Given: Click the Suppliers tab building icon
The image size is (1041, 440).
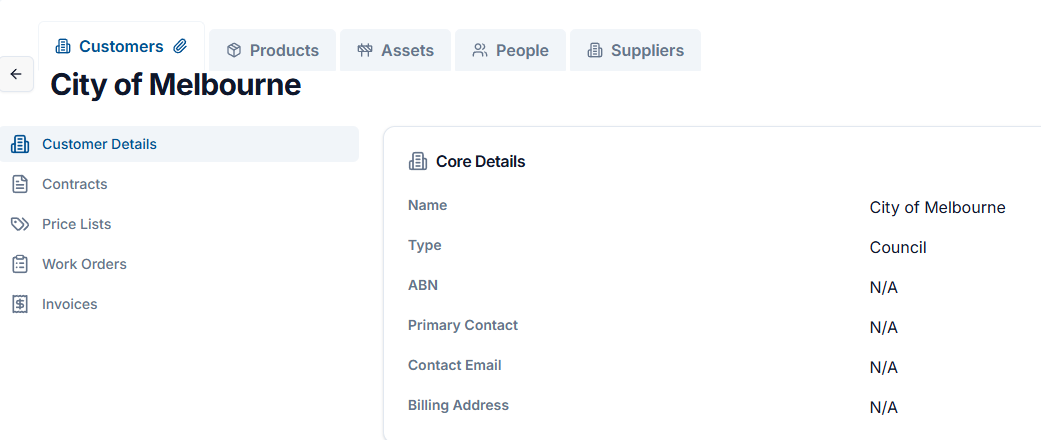Looking at the screenshot, I should (x=595, y=50).
